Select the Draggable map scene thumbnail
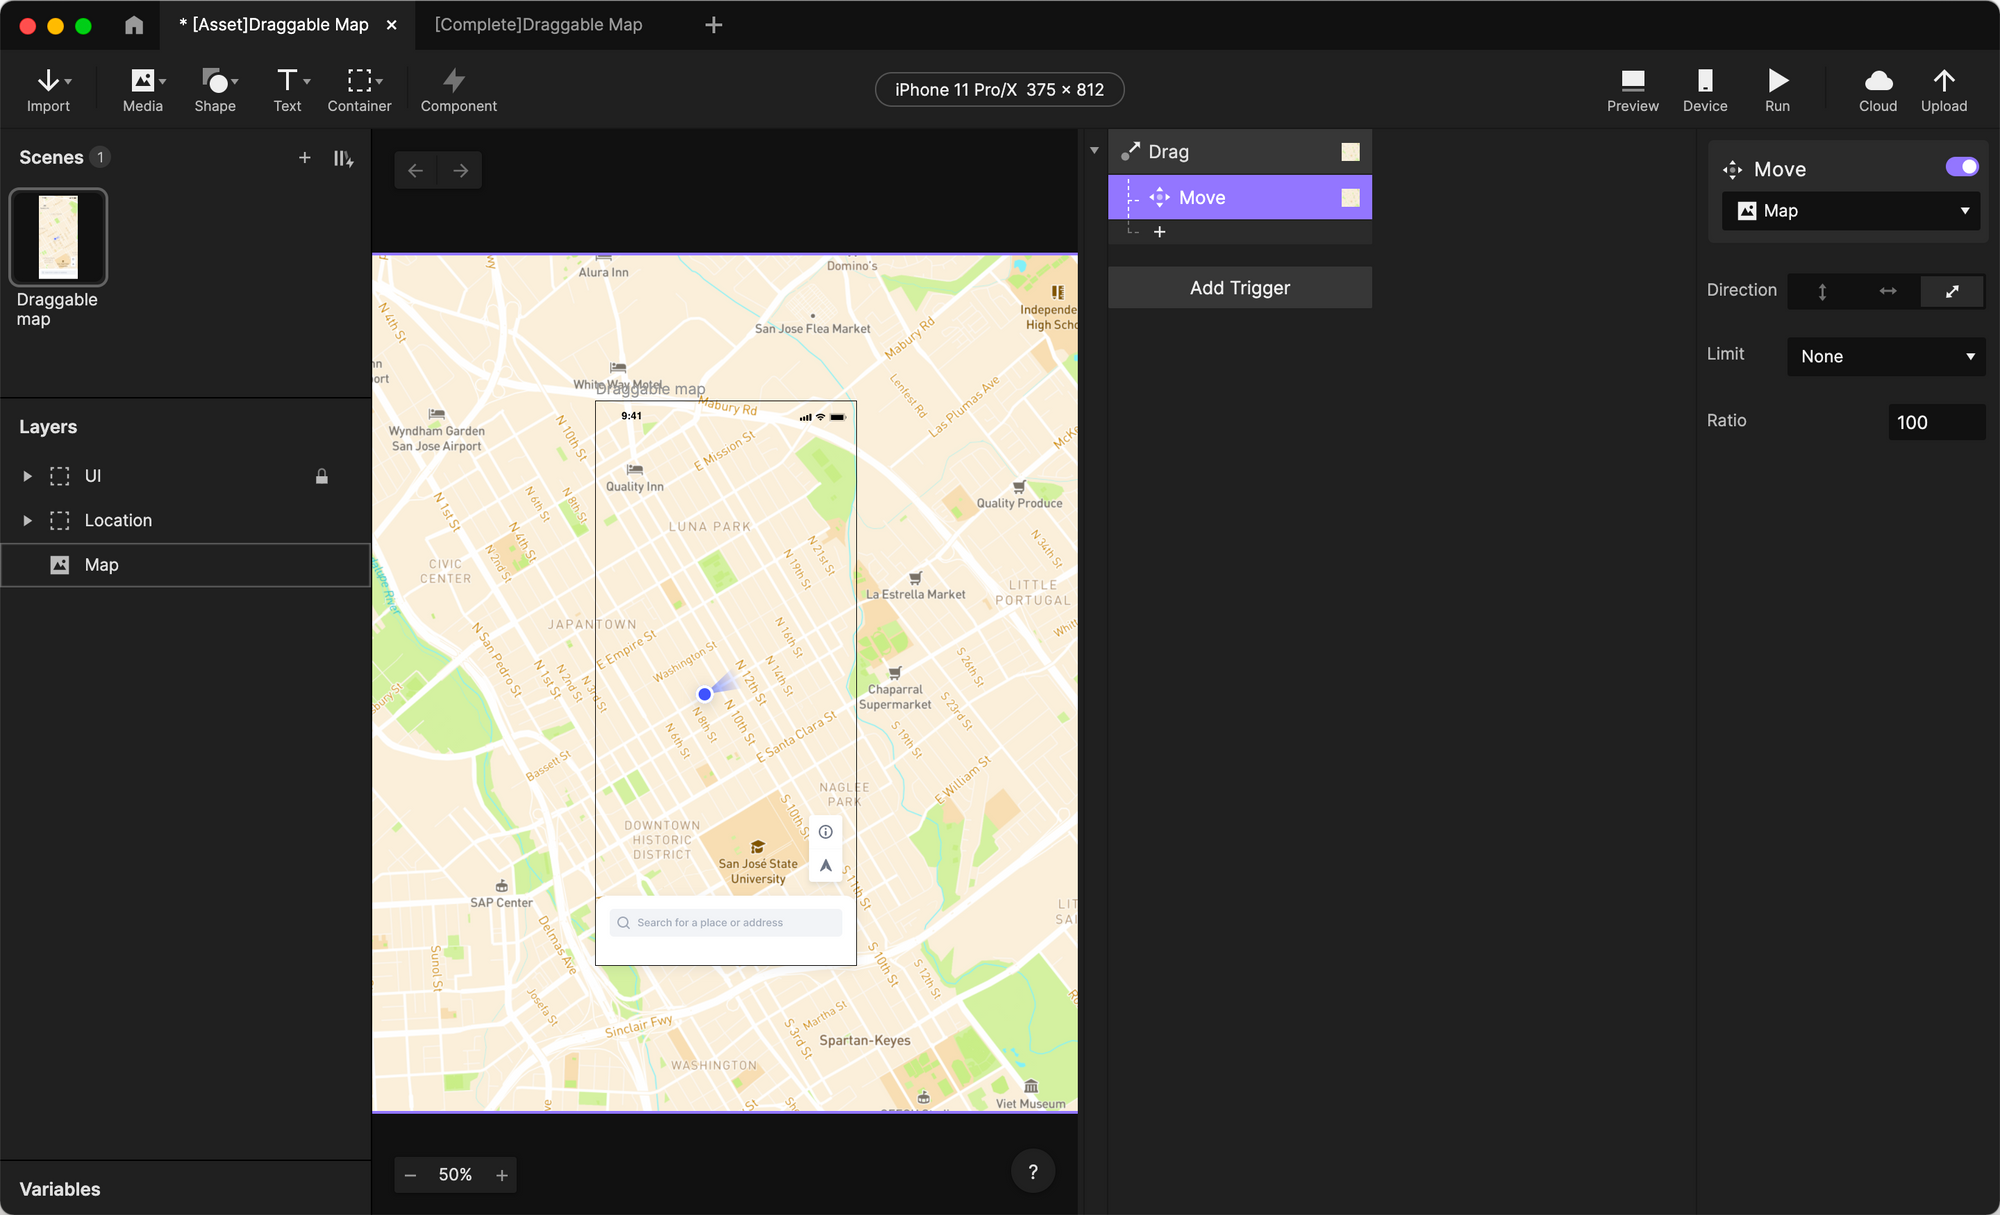Viewport: 2000px width, 1215px height. pyautogui.click(x=58, y=237)
